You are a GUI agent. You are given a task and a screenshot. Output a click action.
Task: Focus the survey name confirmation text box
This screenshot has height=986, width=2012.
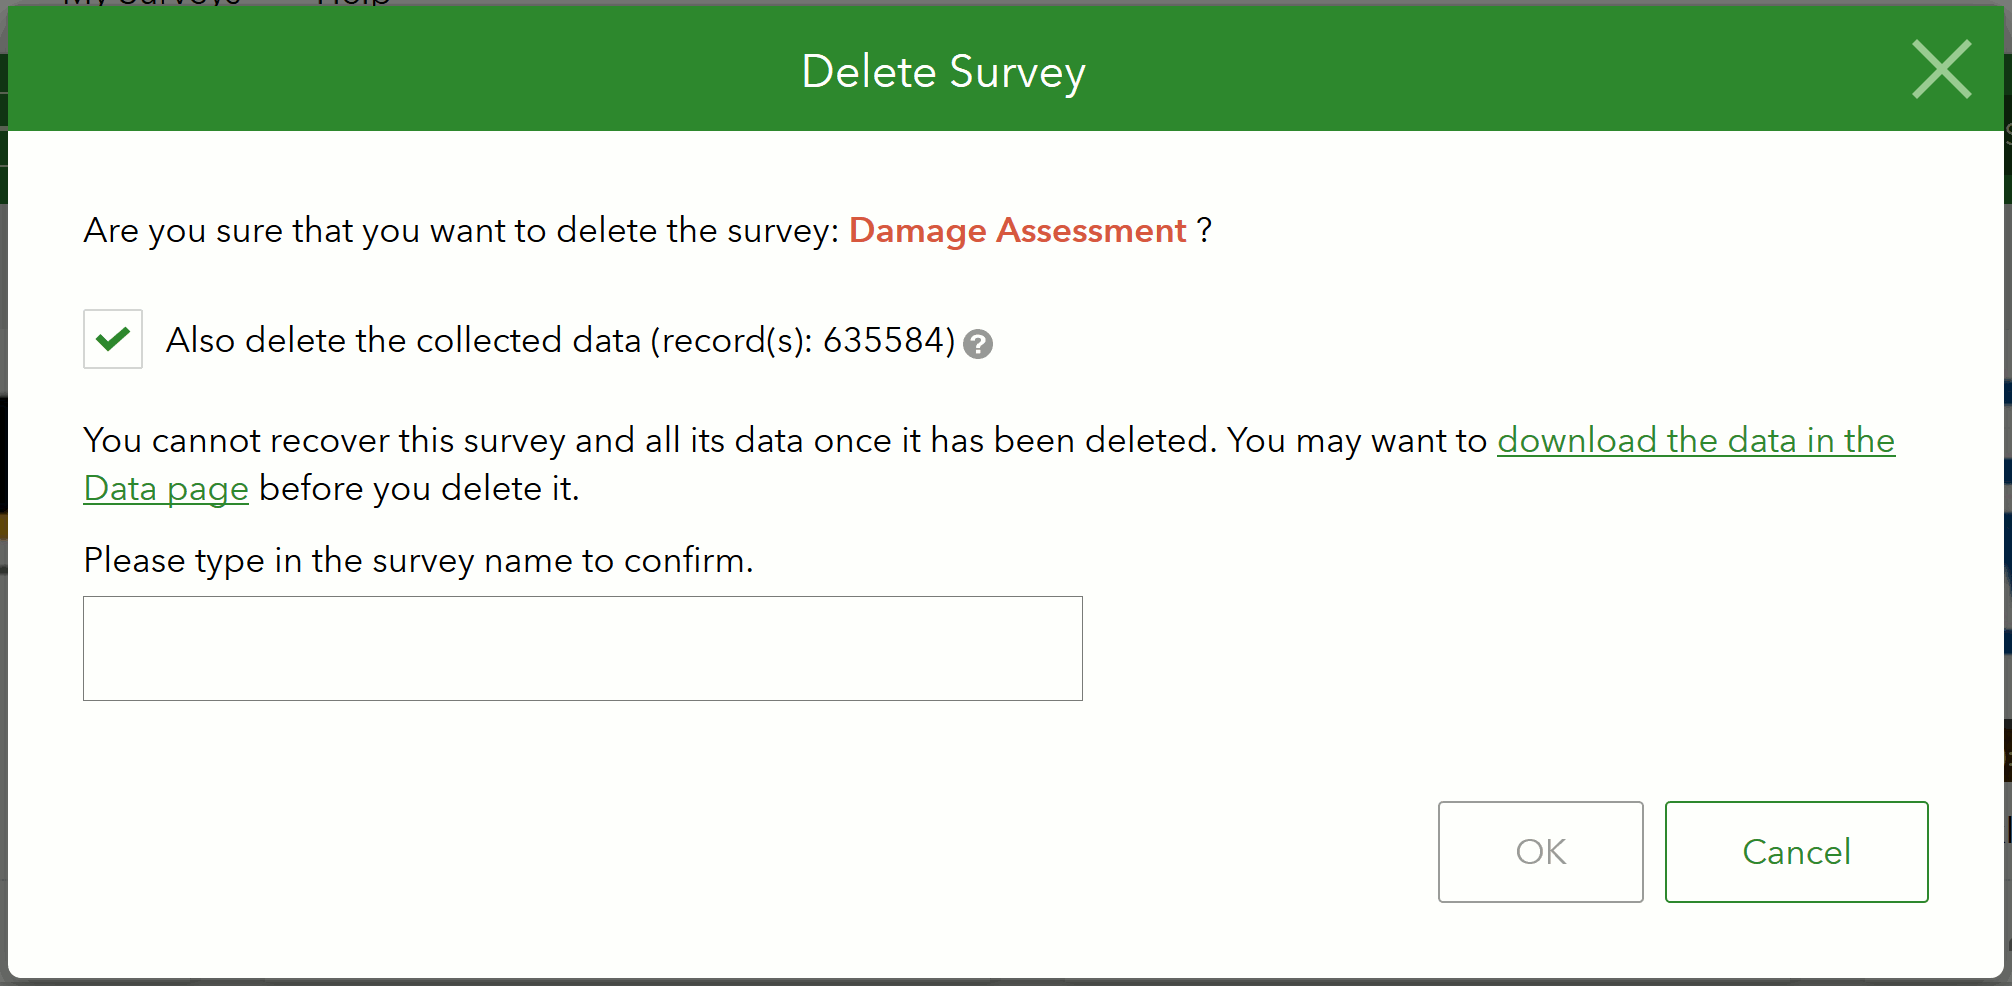coord(583,648)
